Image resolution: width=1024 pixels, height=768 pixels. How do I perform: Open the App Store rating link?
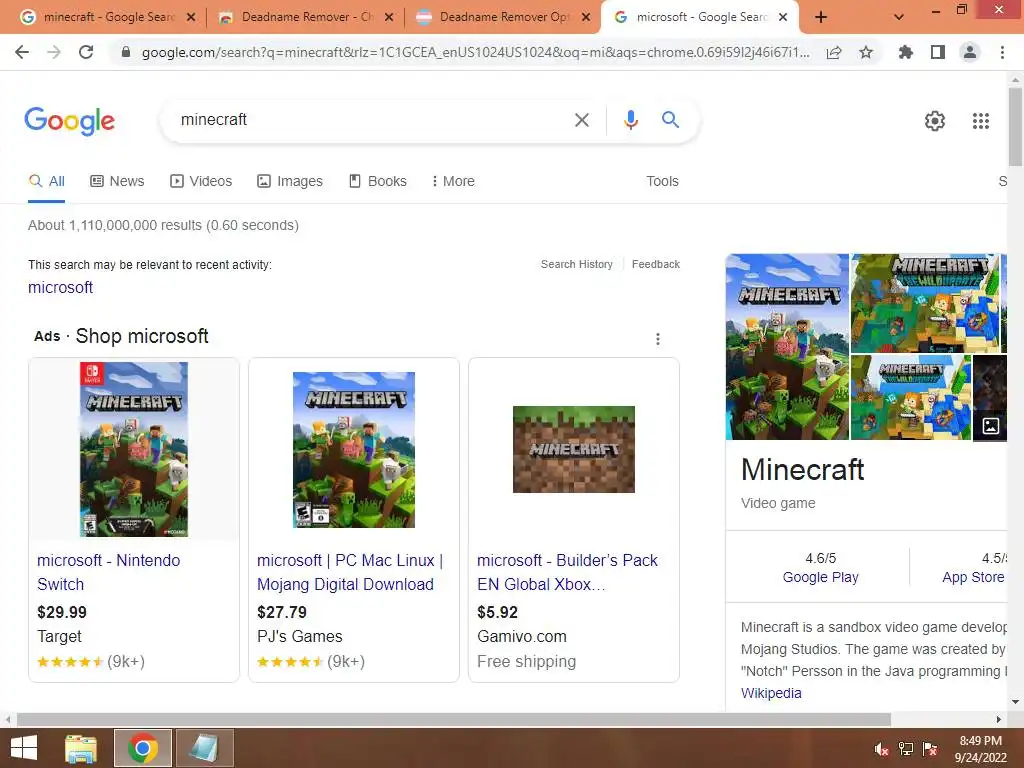[x=973, y=577]
